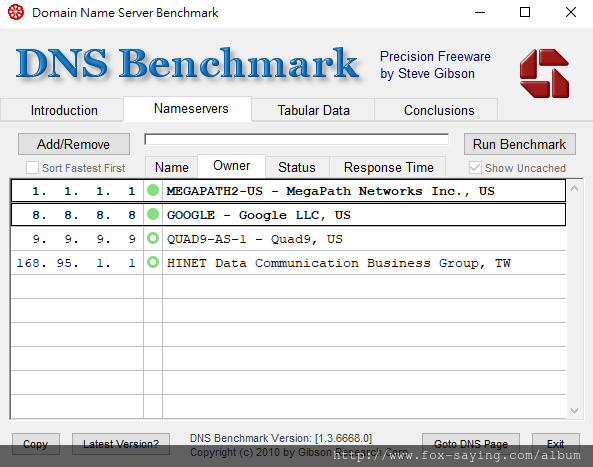Screen dimensions: 593x467
Task: Click the list scrollbar up arrow
Action: point(574,188)
